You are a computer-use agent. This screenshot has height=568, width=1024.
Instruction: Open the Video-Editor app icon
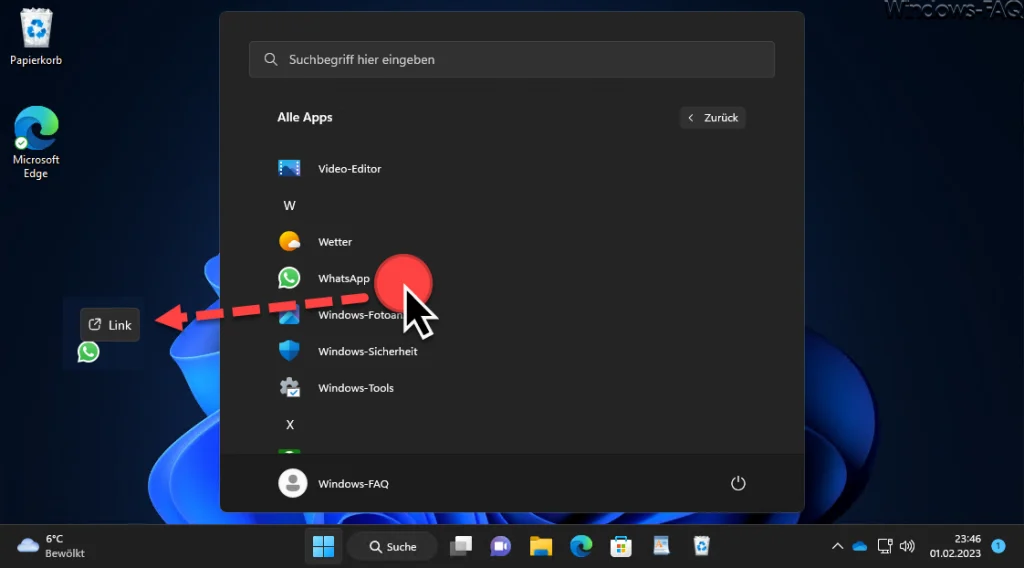(289, 168)
